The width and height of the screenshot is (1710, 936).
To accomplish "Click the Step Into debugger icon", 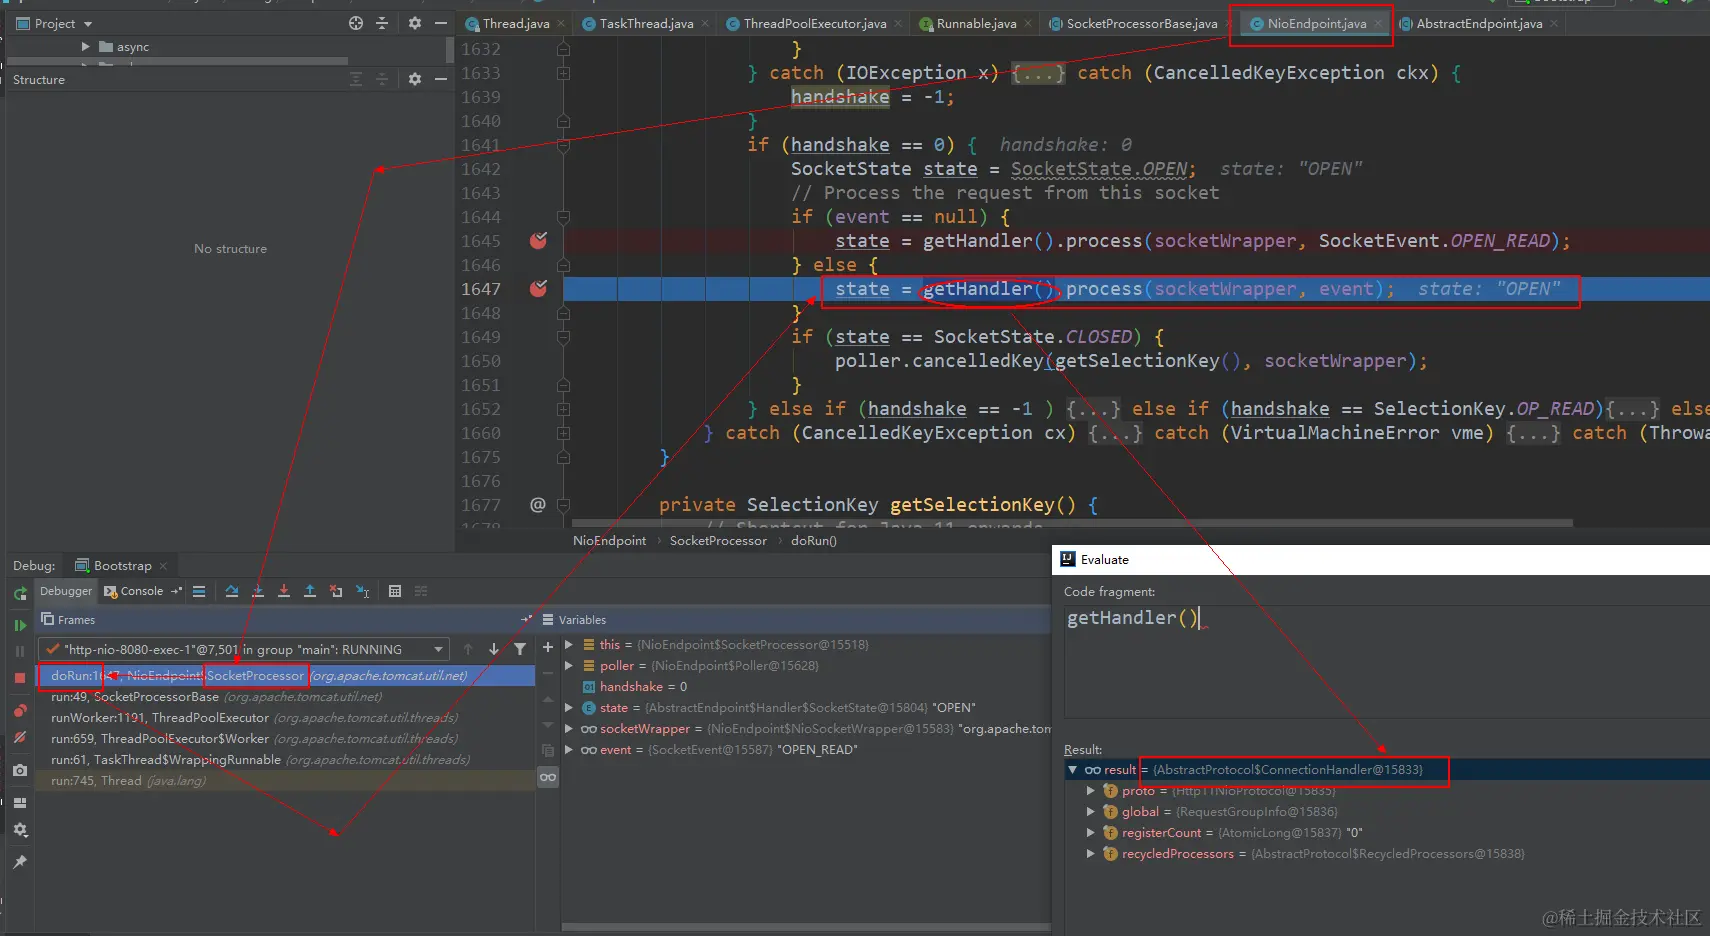I will pyautogui.click(x=258, y=592).
